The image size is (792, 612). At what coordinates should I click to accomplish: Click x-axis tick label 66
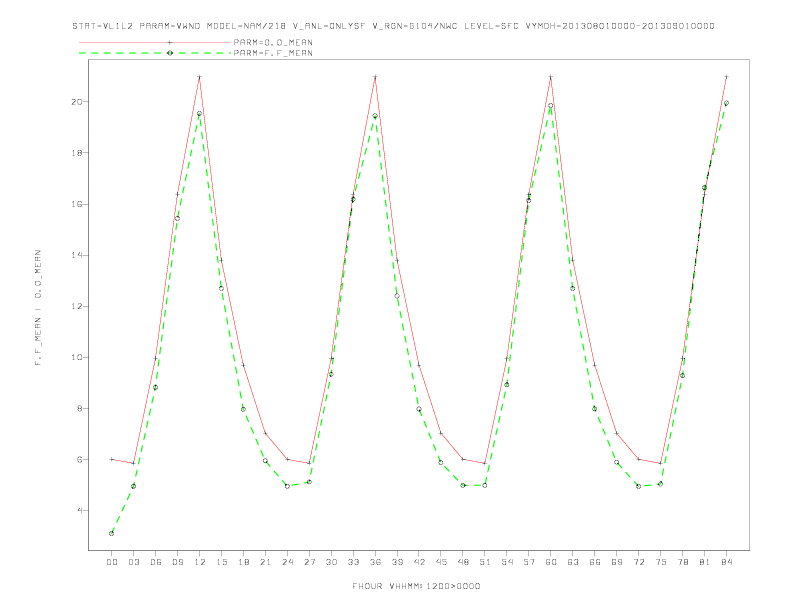point(595,562)
